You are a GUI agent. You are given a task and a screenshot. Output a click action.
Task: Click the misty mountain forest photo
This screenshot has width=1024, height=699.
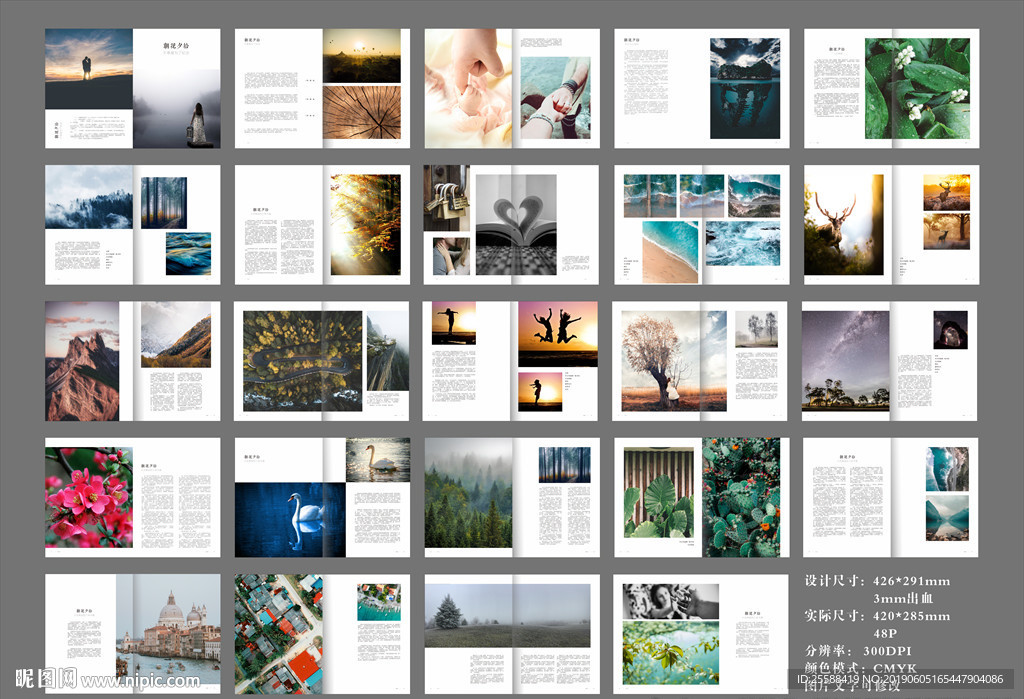89,197
